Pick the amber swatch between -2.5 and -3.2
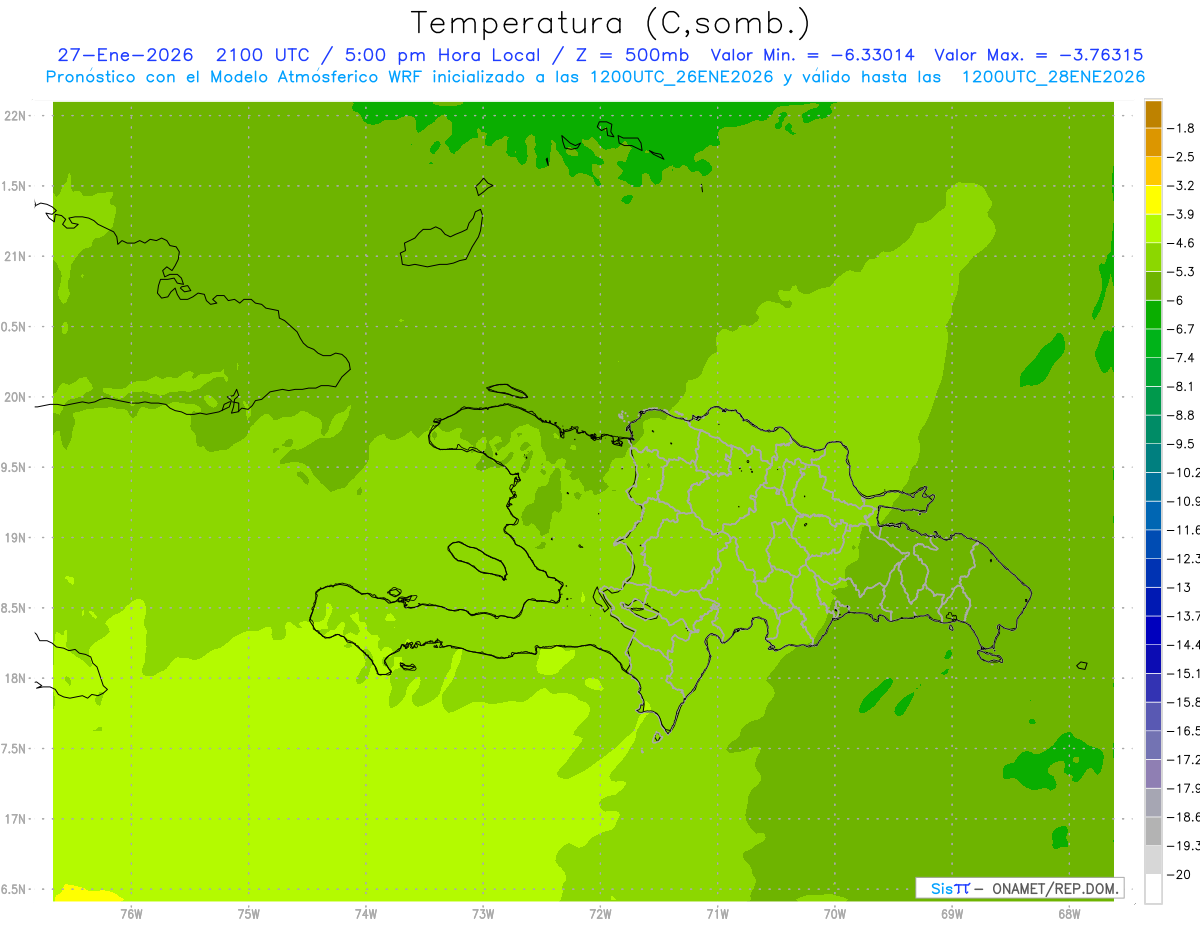Image resolution: width=1200 pixels, height=927 pixels. click(1154, 171)
